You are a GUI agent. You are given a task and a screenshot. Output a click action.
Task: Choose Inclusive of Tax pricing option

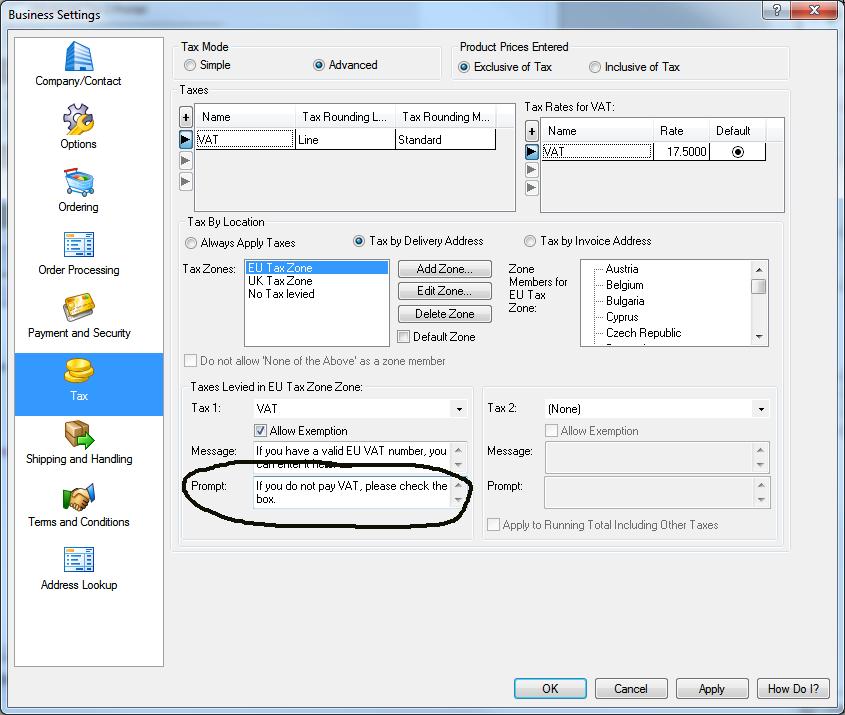click(596, 67)
